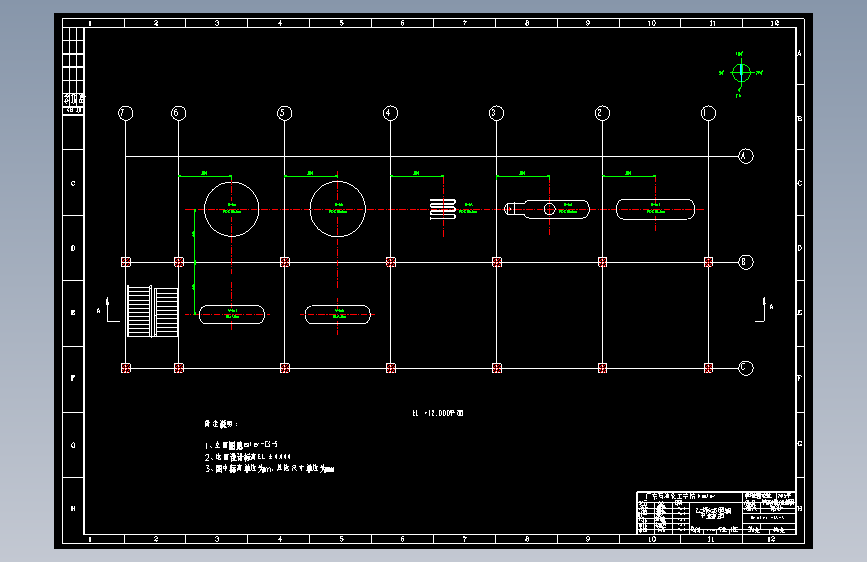Pick the green vertical dimension line beside axis 6
Image resolution: width=867 pixels, height=562 pixels.
[x=194, y=262]
